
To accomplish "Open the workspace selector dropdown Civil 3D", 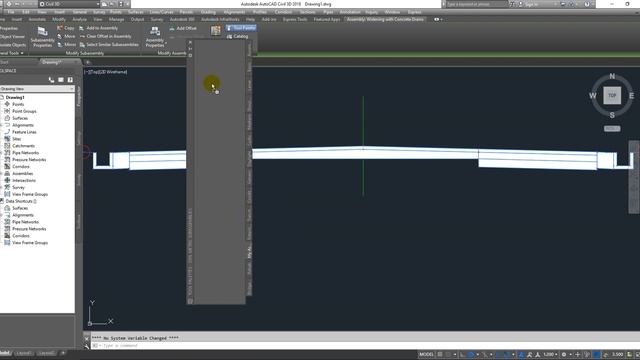I will pos(69,4).
